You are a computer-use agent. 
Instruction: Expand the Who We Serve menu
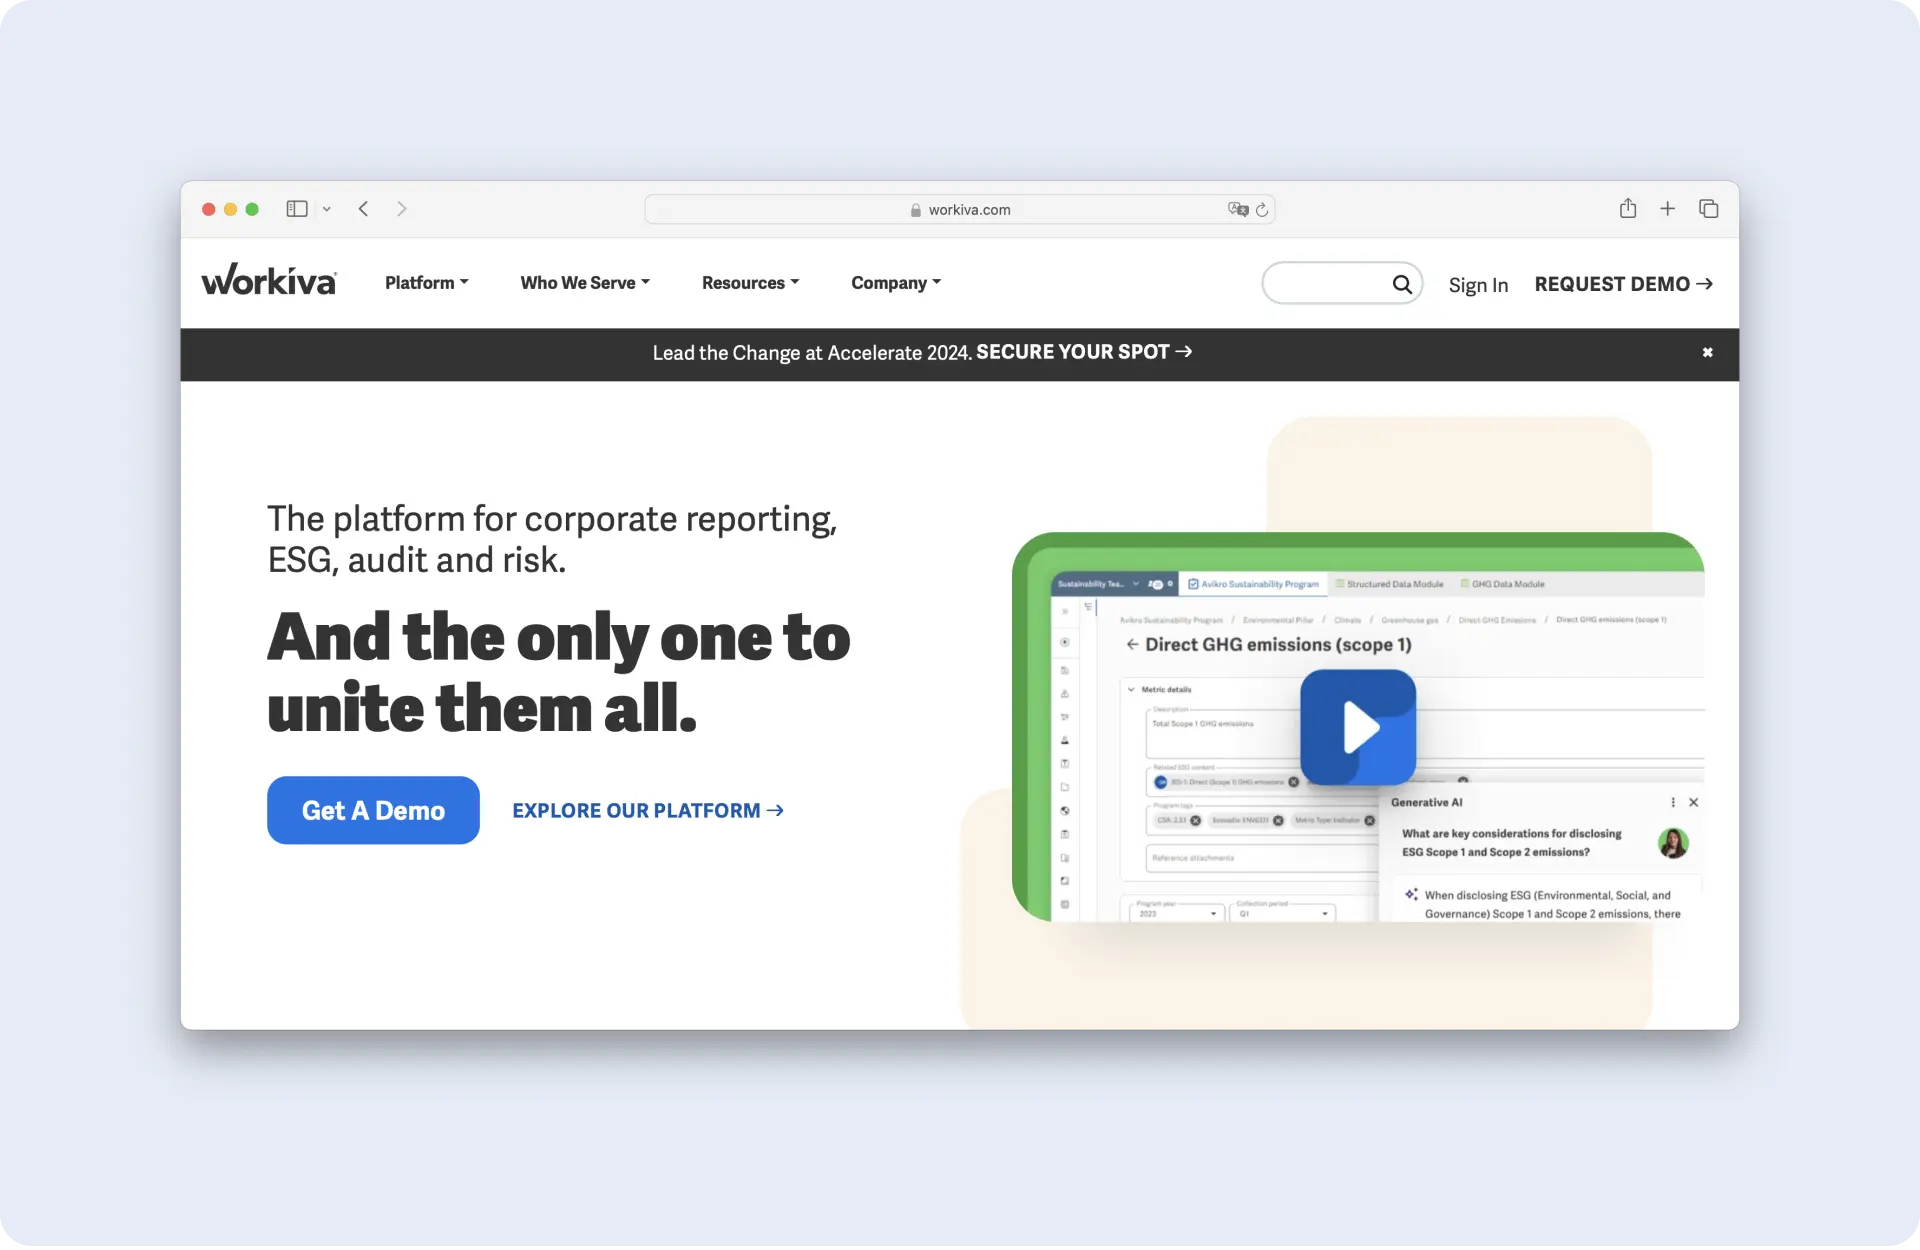coord(585,283)
